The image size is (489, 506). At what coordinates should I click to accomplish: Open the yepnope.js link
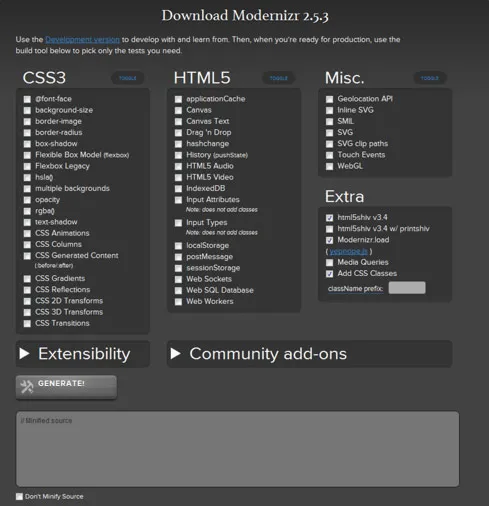coord(349,251)
